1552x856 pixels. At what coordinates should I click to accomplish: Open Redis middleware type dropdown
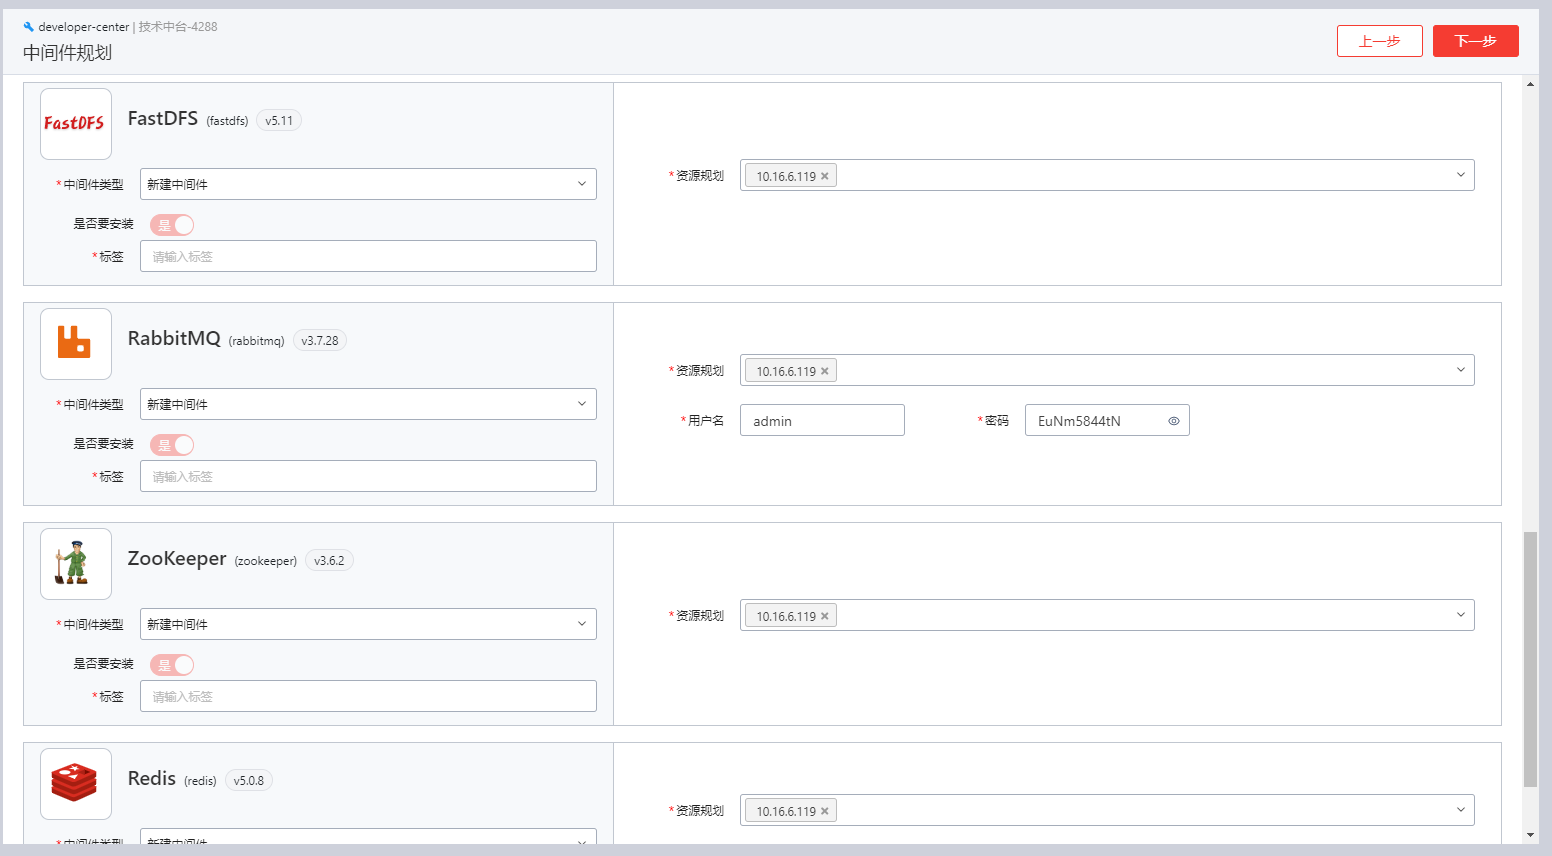pos(368,838)
